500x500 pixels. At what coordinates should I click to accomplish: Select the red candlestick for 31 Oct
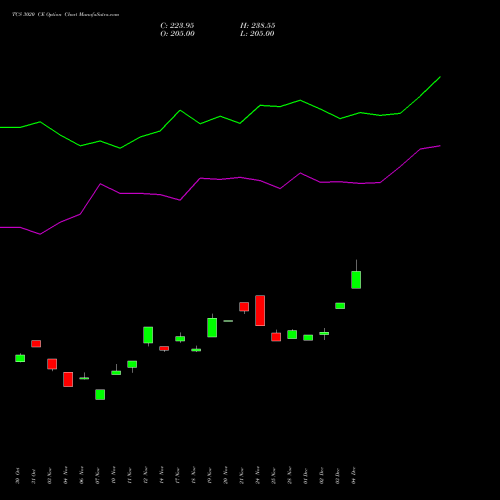tap(36, 344)
